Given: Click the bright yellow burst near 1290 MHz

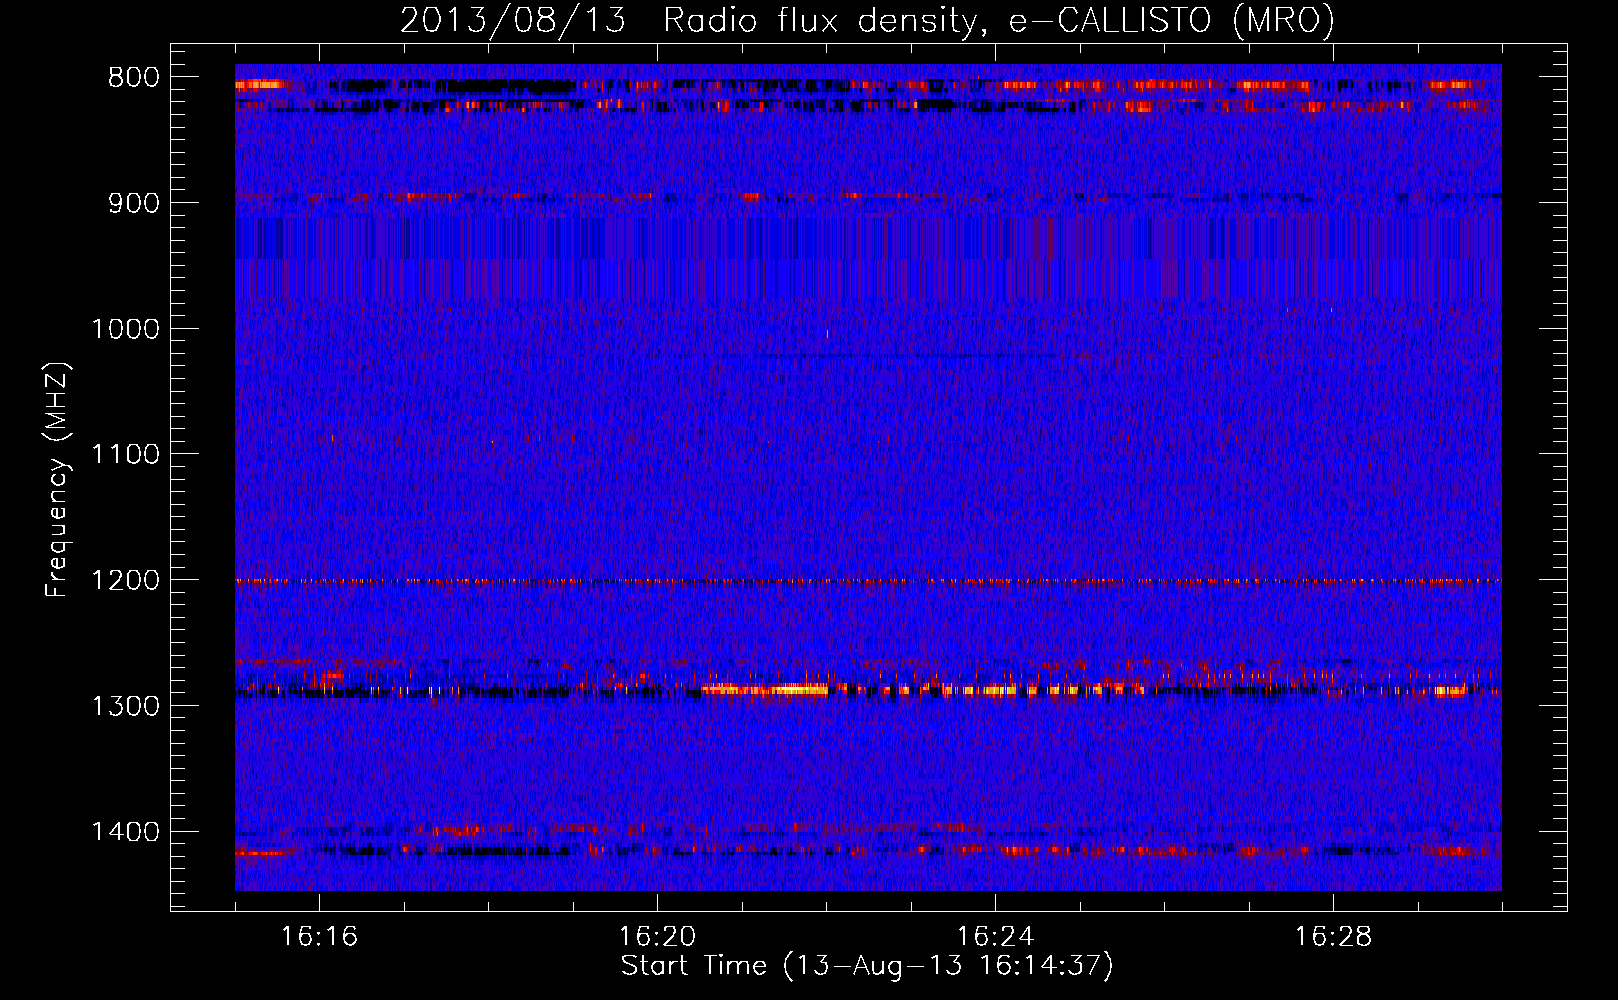Looking at the screenshot, I should click(767, 689).
